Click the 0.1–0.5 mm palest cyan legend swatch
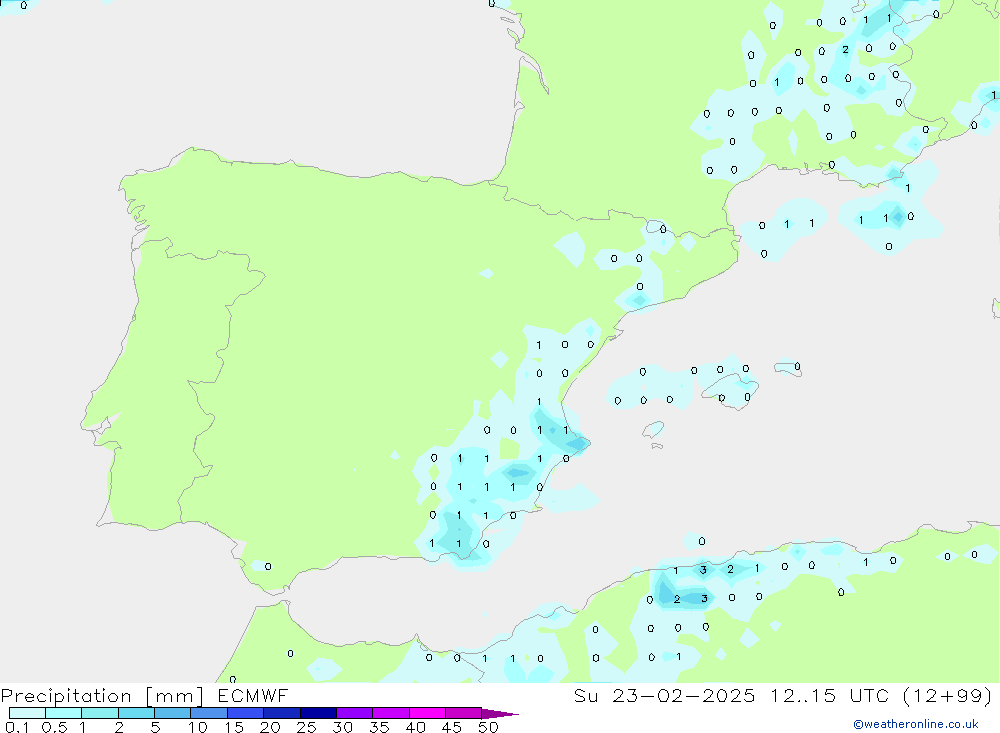 point(27,713)
